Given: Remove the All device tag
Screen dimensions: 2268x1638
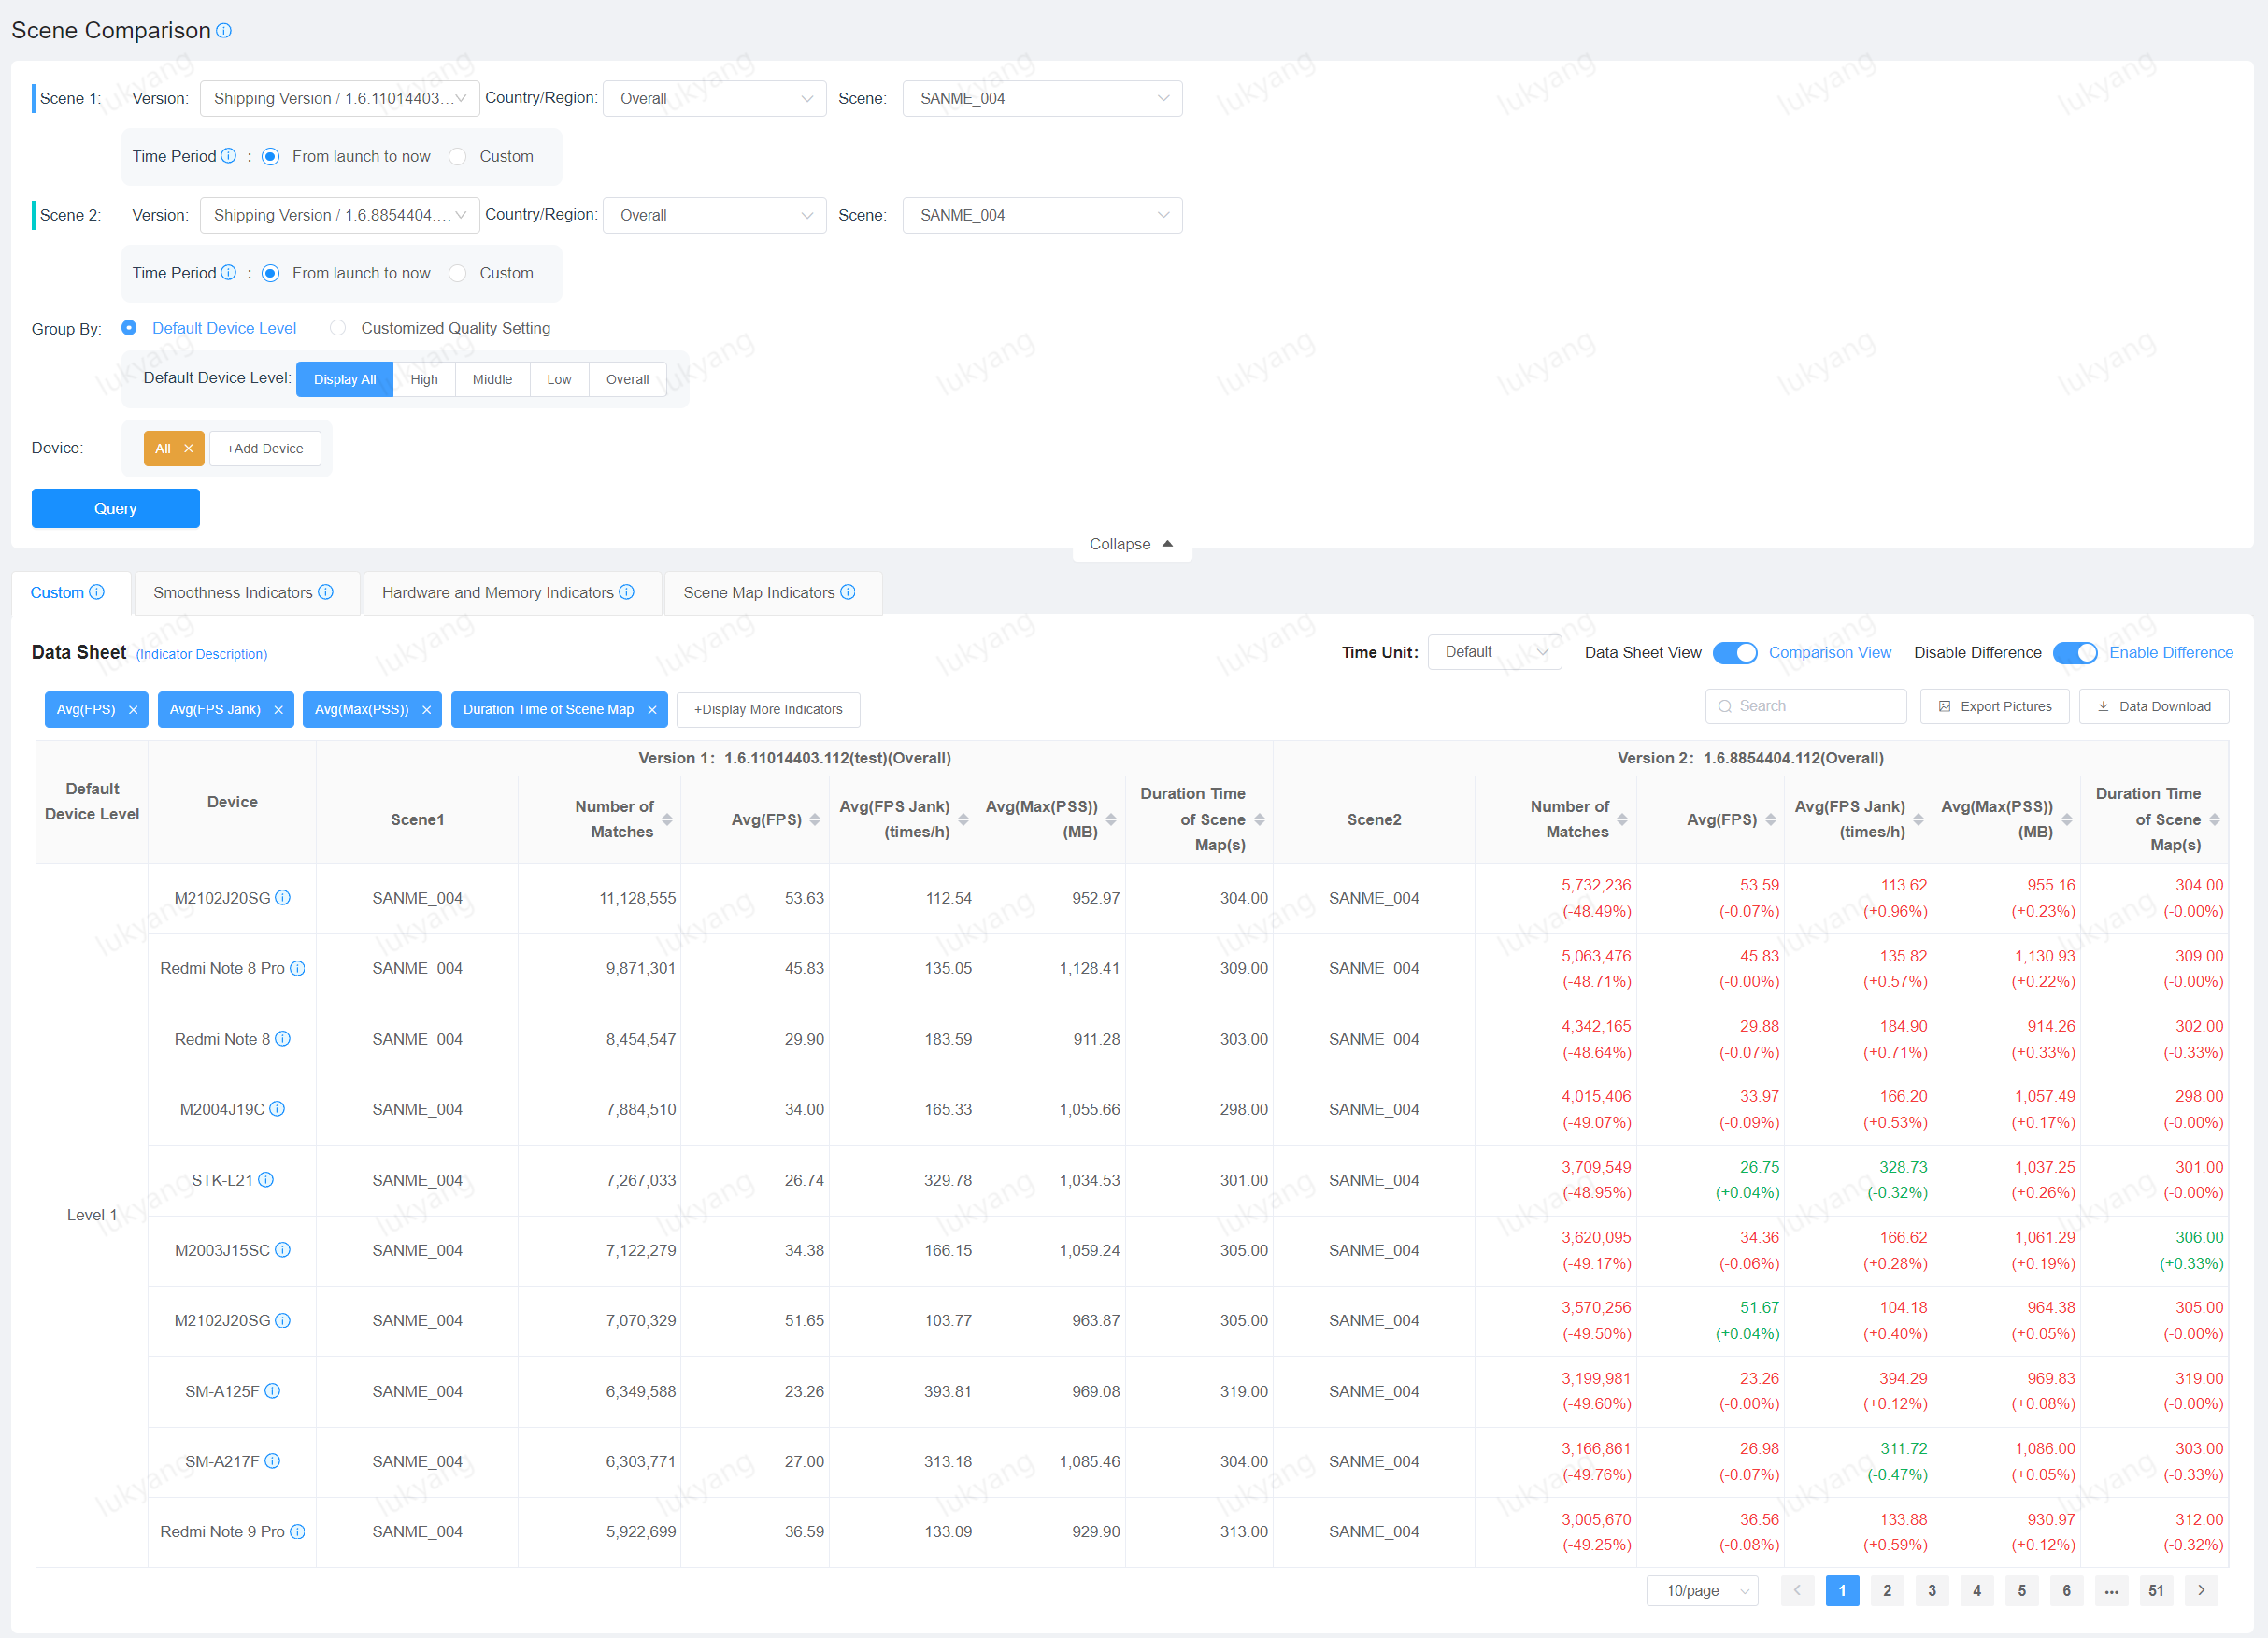Looking at the screenshot, I should click(188, 449).
